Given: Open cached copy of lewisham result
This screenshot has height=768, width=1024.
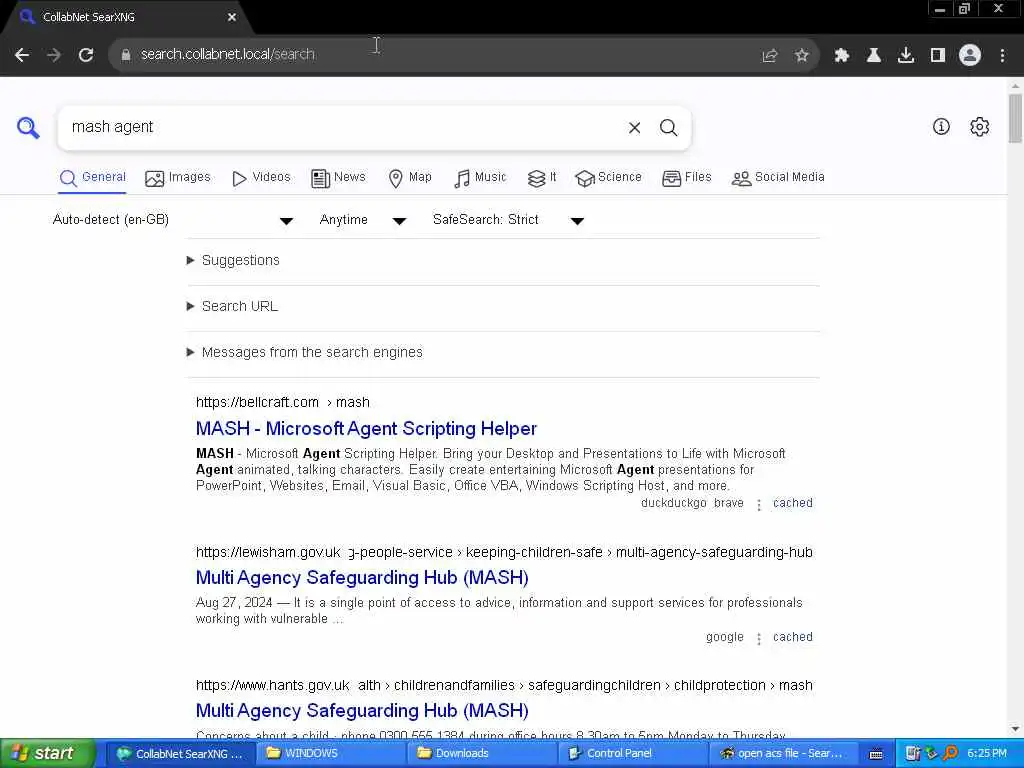Looking at the screenshot, I should click(x=793, y=637).
